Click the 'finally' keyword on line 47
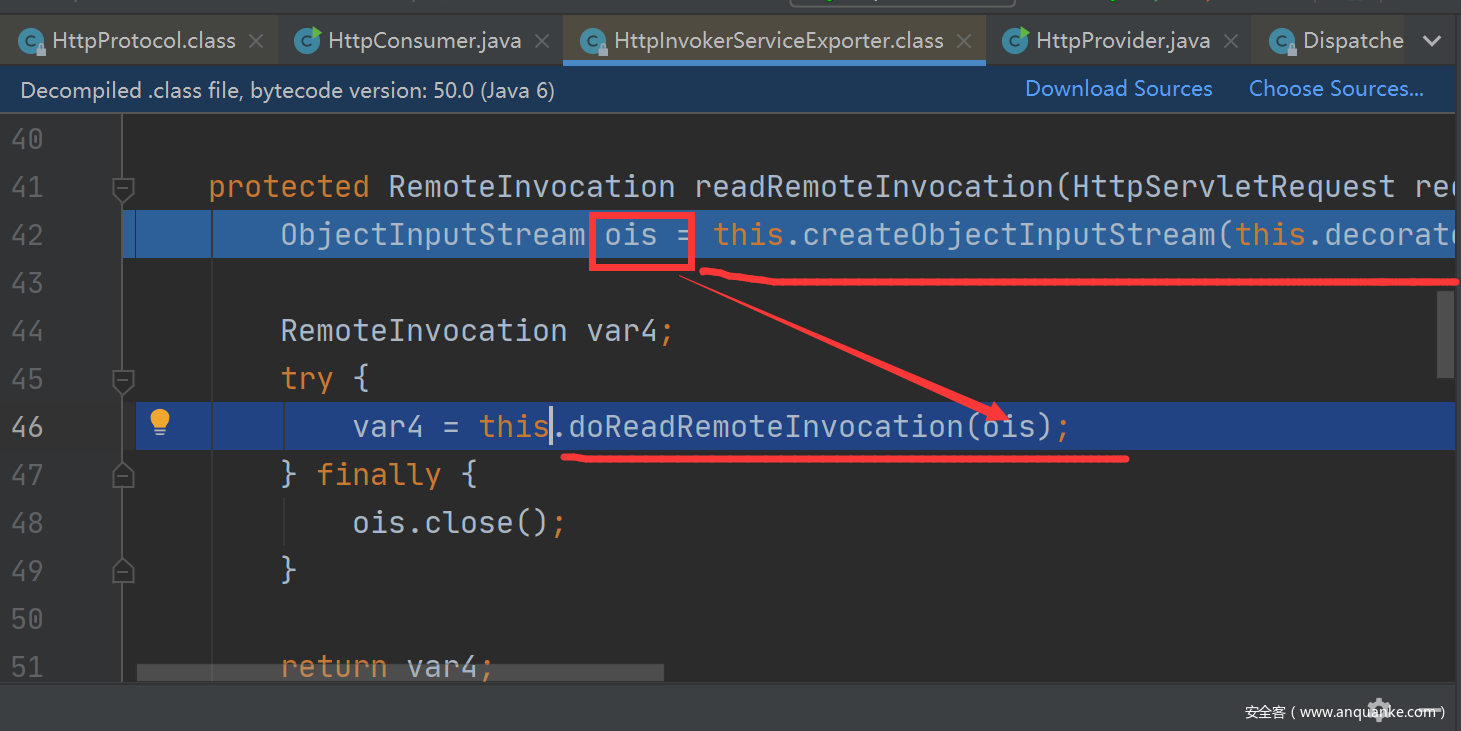 click(379, 475)
